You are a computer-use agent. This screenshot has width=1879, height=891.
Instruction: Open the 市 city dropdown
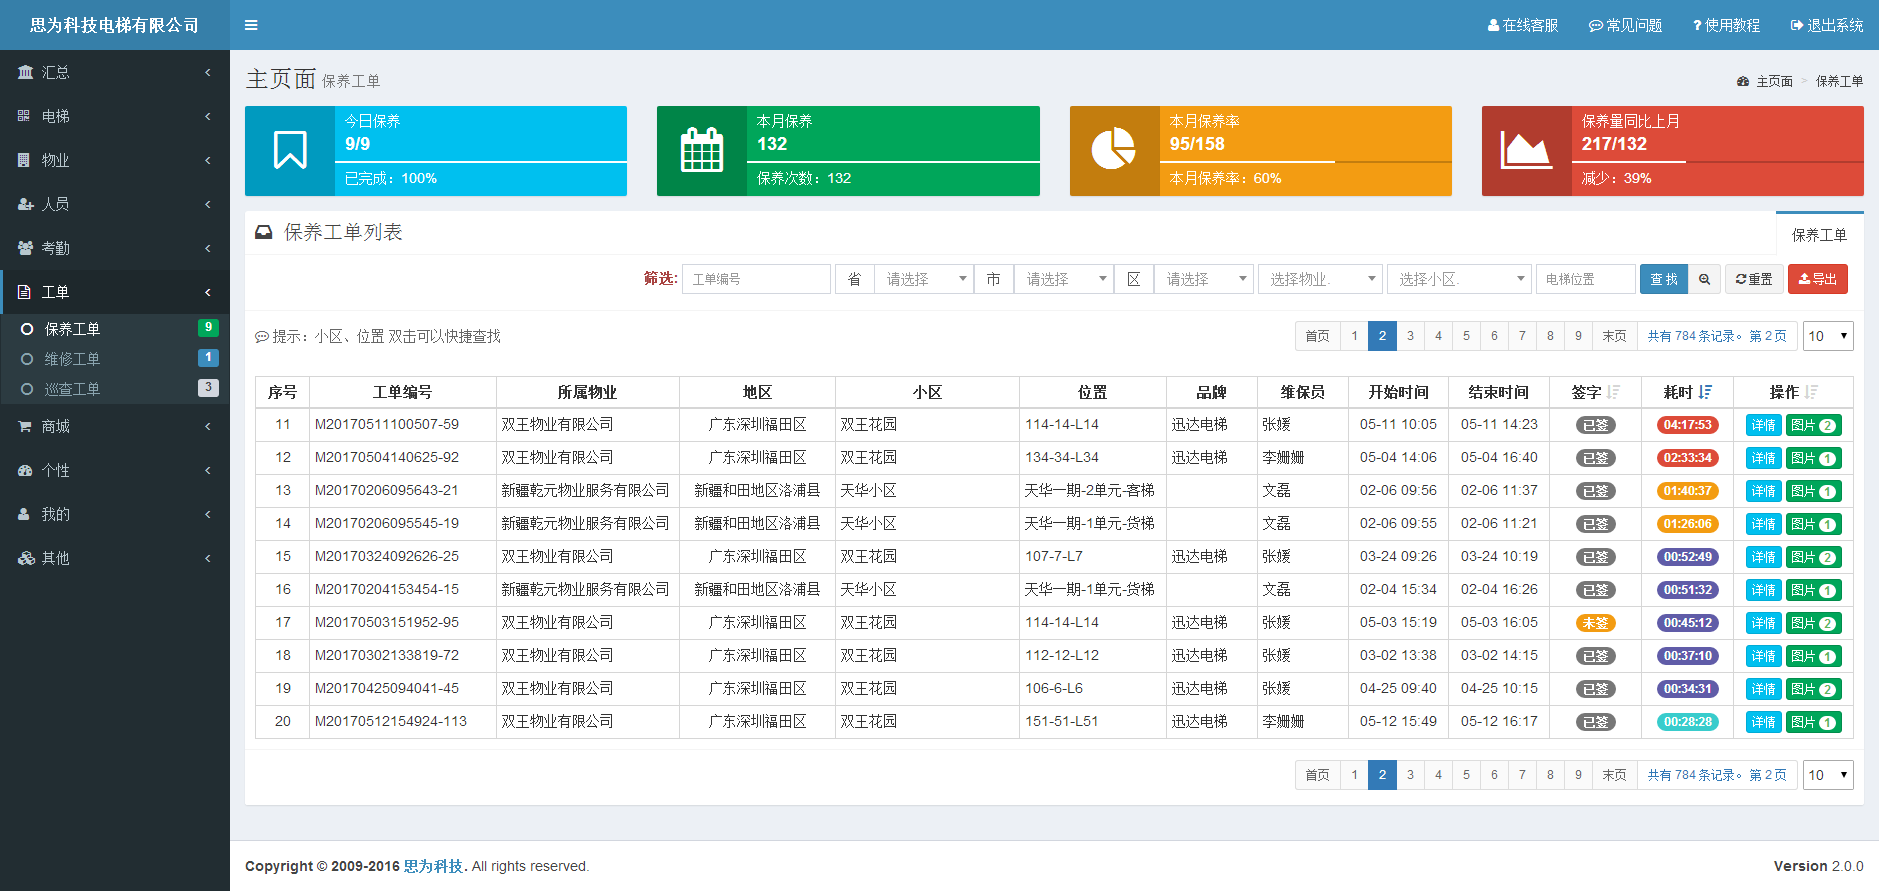coord(1064,279)
